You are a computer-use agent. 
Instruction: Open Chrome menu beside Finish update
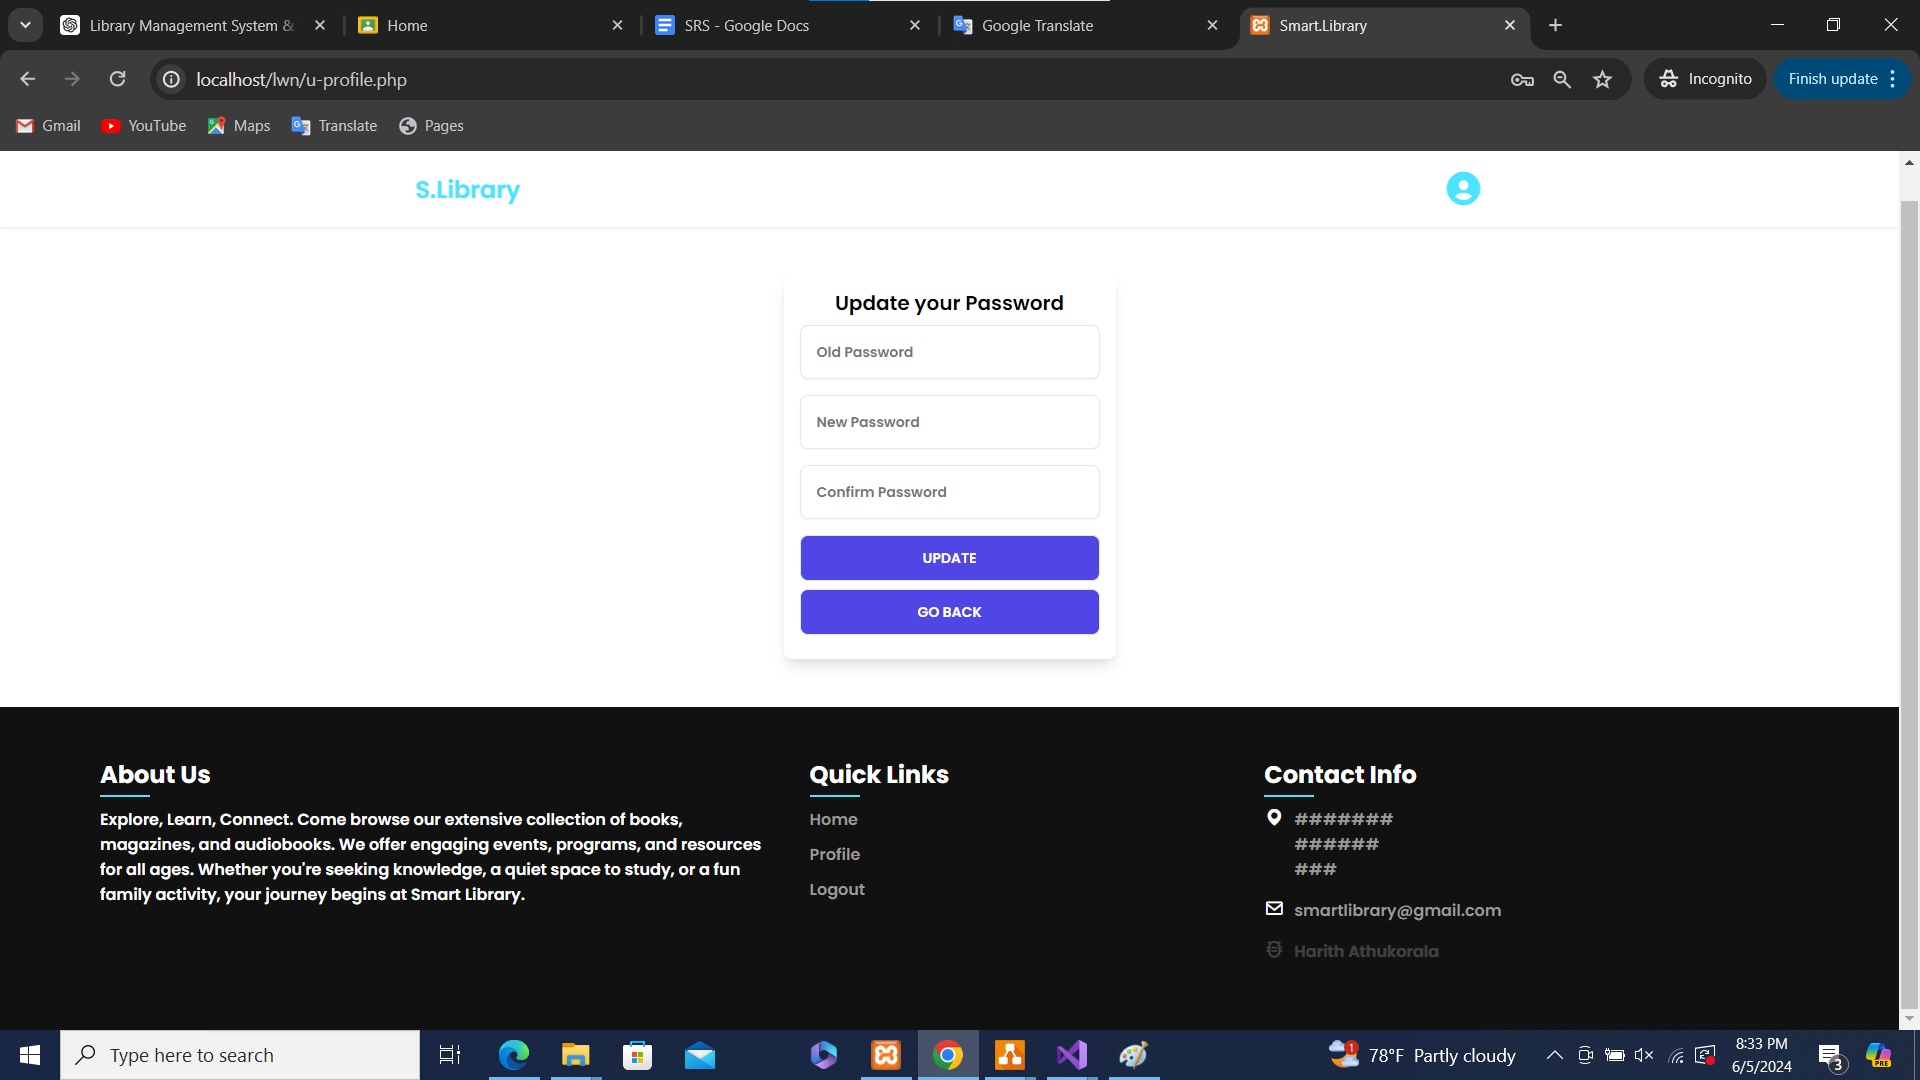point(1893,79)
